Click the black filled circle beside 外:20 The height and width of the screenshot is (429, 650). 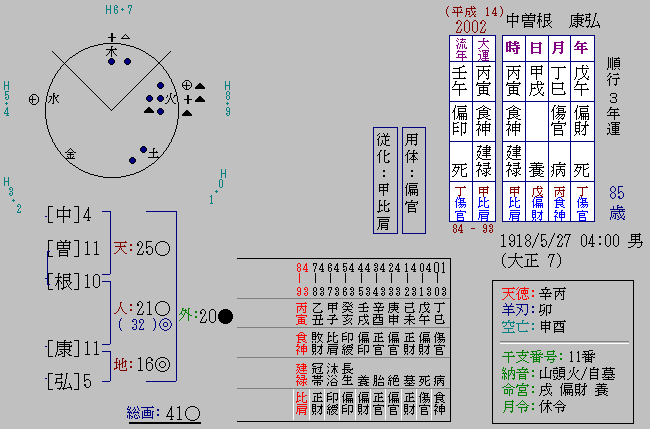[226, 316]
